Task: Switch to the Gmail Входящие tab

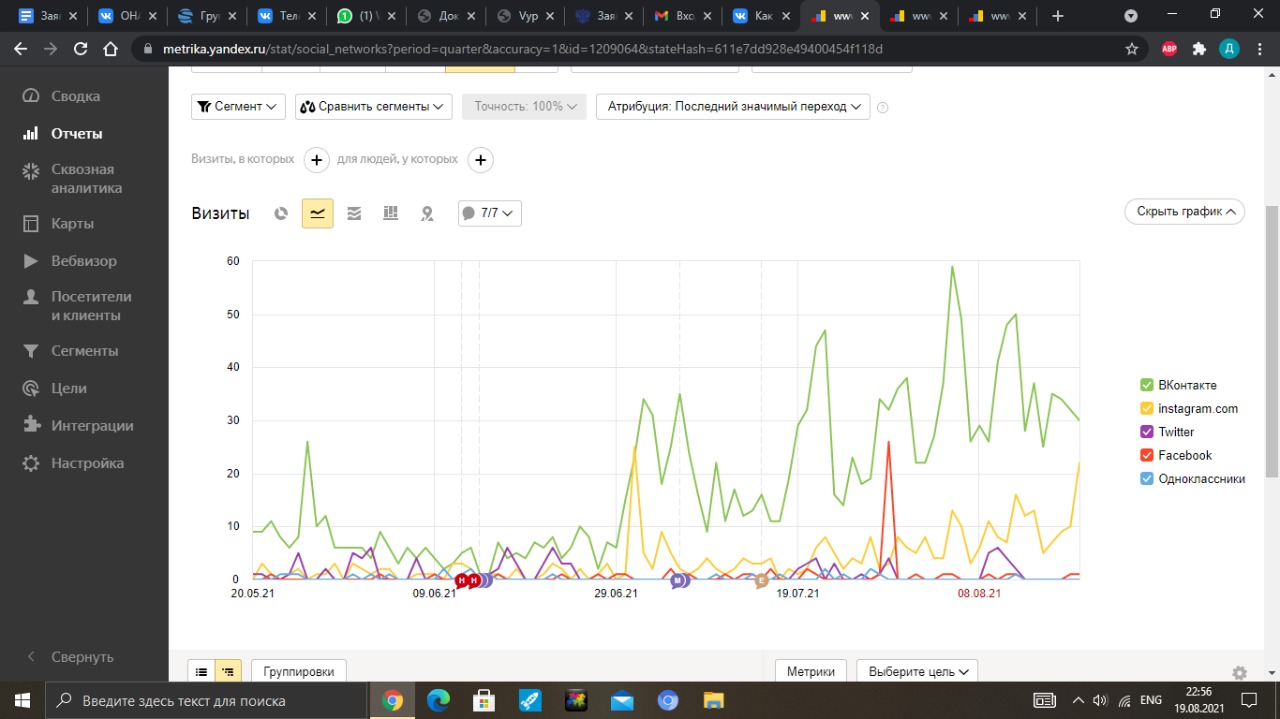Action: pos(683,16)
